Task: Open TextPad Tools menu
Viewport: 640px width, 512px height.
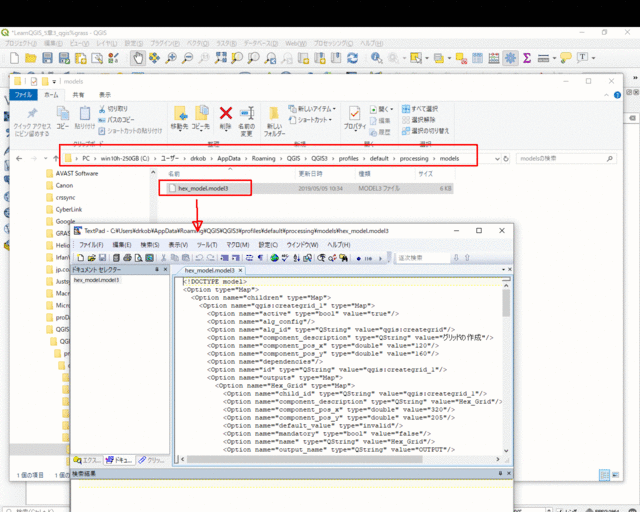Action: click(207, 245)
